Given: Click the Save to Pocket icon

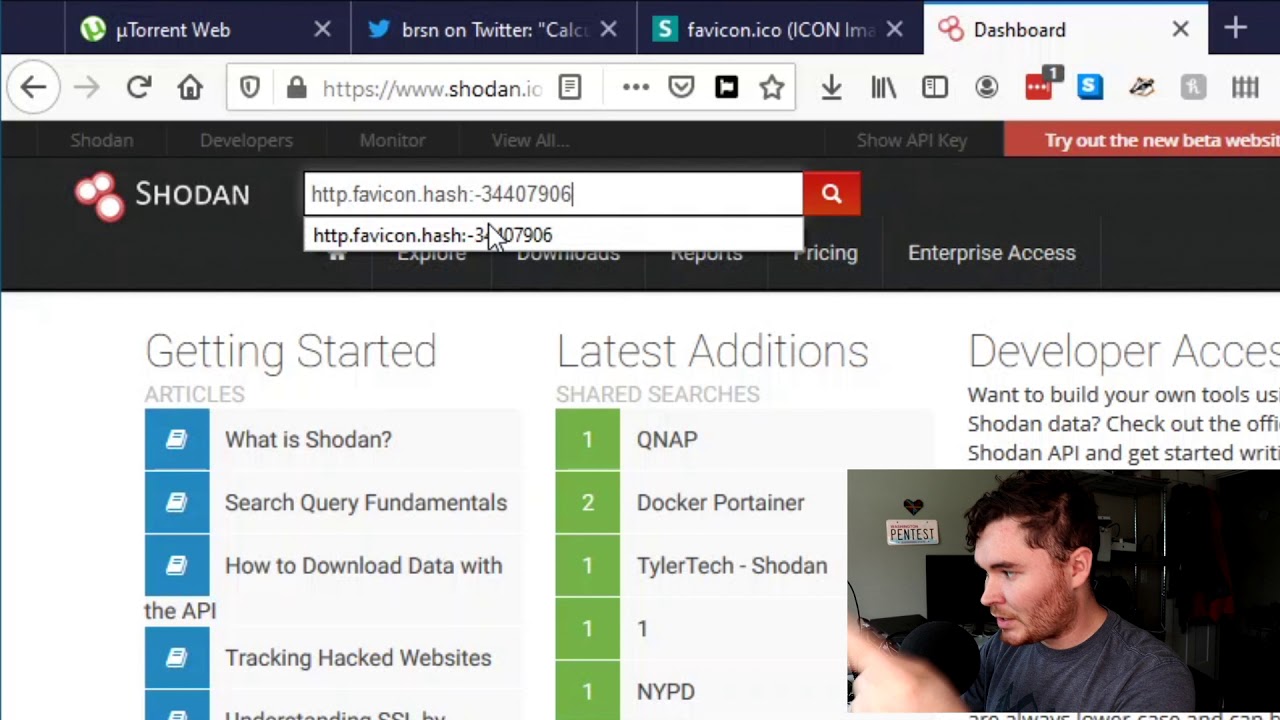Looking at the screenshot, I should (x=681, y=88).
